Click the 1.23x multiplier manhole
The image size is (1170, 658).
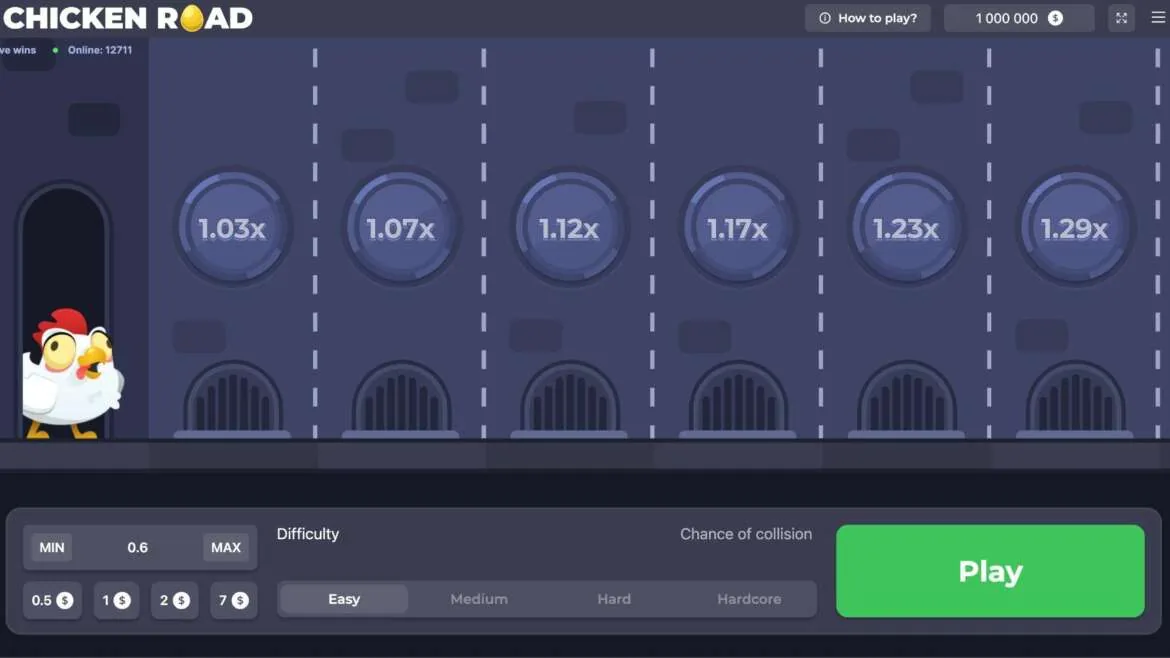(906, 228)
